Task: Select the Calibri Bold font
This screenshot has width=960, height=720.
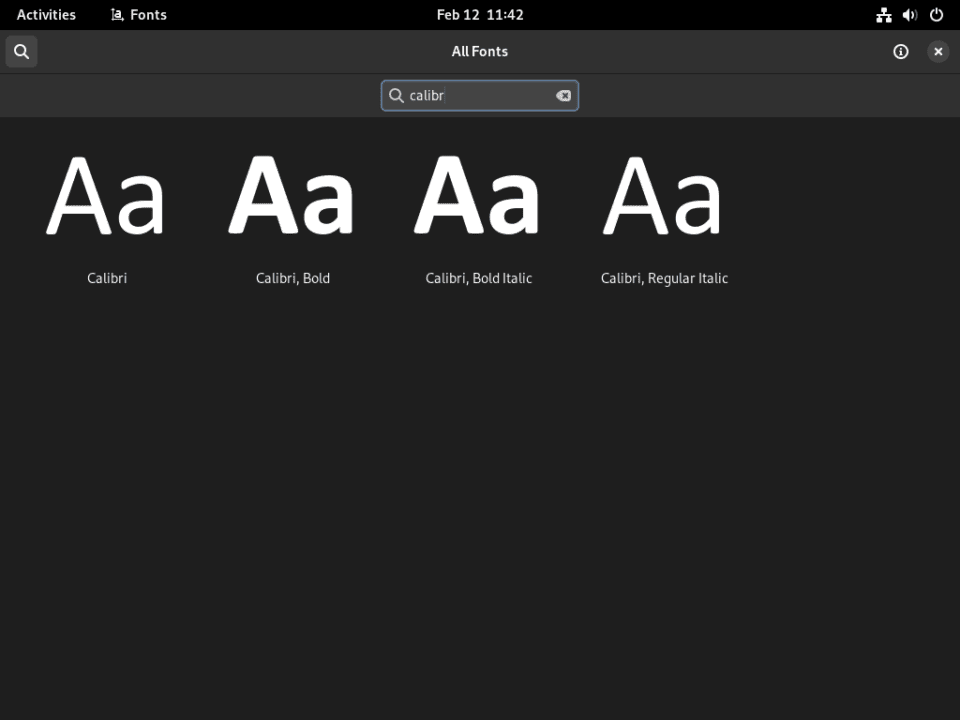Action: point(292,197)
